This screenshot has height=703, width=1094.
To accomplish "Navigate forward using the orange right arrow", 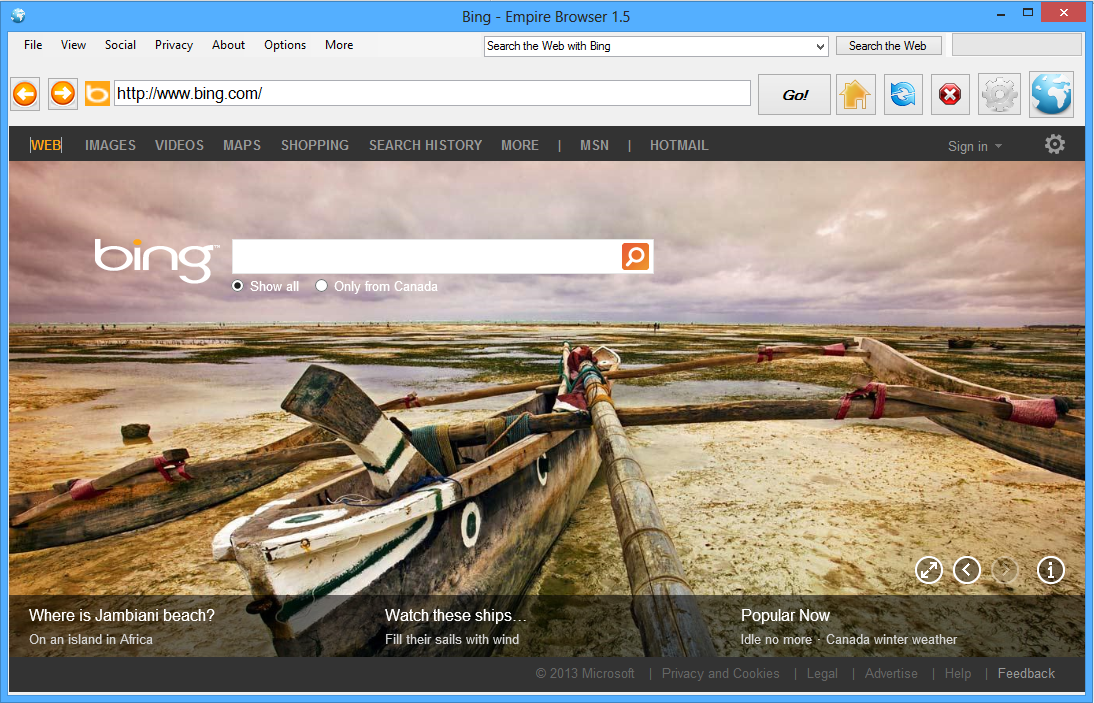I will tap(61, 93).
